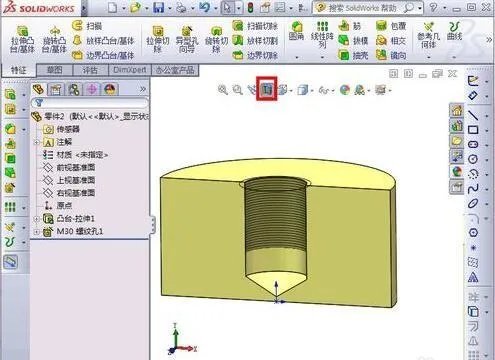Expand the M30 螺纹孔1 feature node
Image resolution: width=495 pixels, height=360 pixels.
tap(37, 232)
